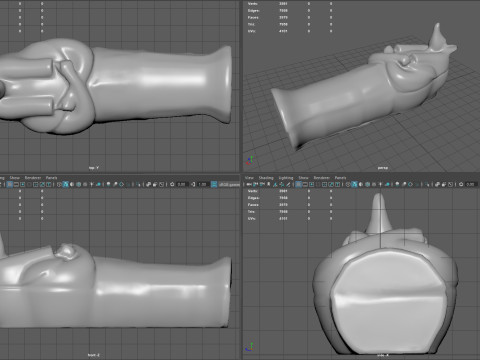The height and width of the screenshot is (360, 480).
Task: Click Shadows icon in side view toolbar
Action: coord(387,184)
